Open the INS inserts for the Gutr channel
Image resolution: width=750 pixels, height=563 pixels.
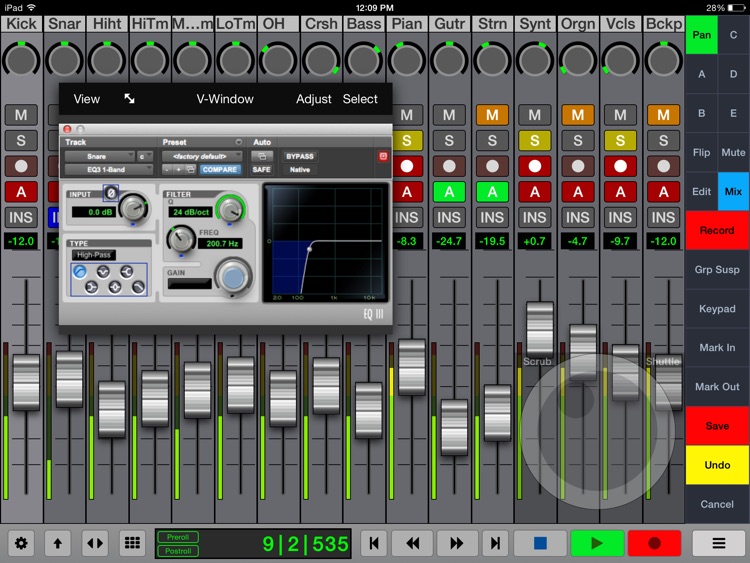tap(449, 218)
